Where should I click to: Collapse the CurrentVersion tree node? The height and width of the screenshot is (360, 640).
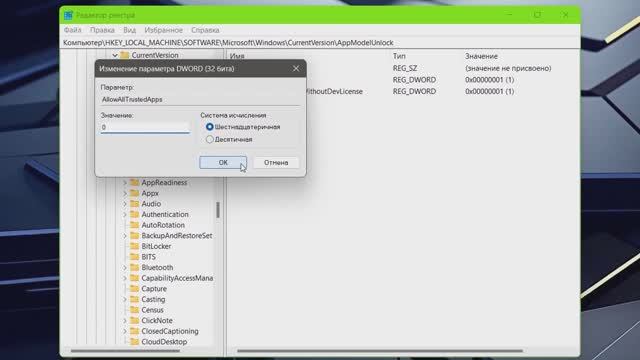coord(115,55)
